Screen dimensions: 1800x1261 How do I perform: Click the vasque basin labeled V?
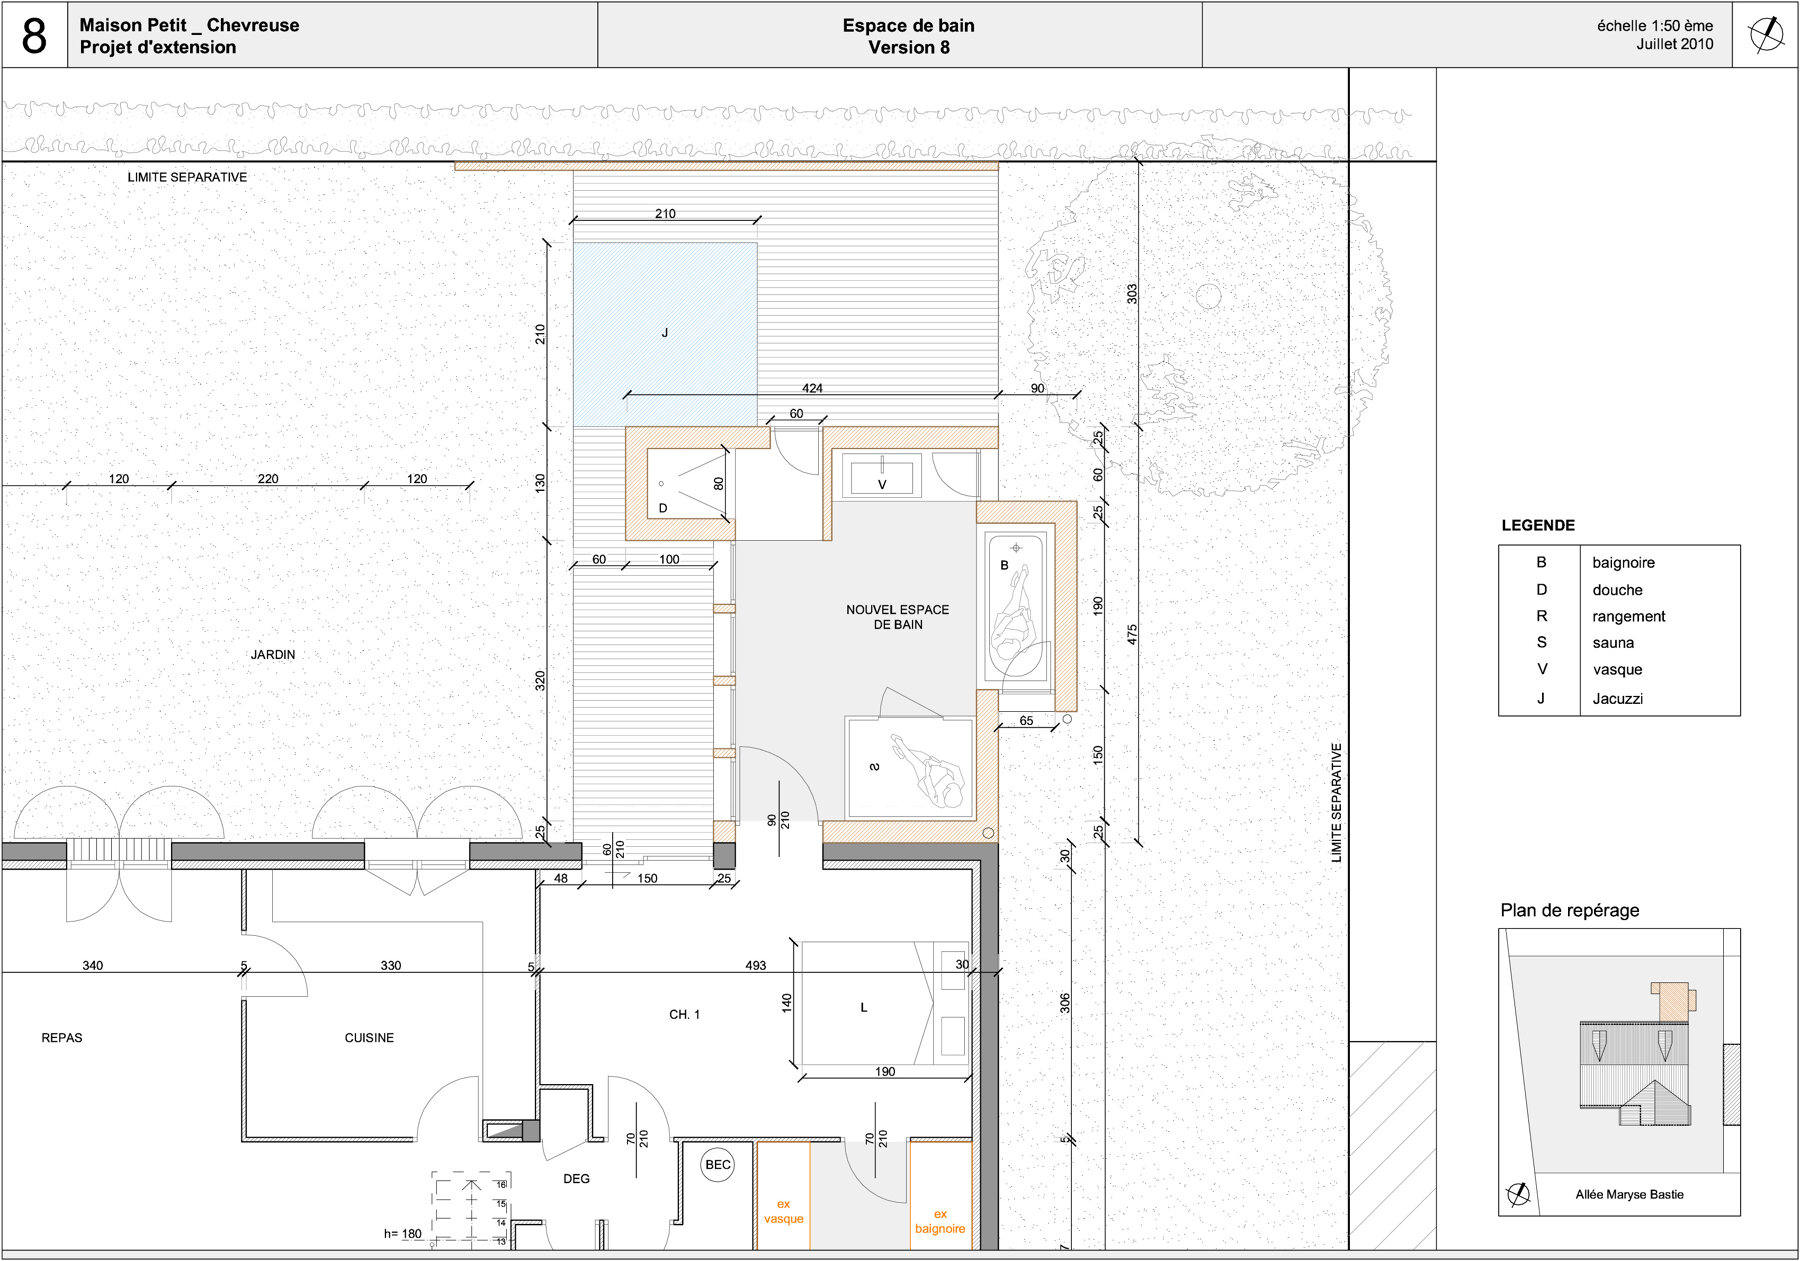[881, 476]
